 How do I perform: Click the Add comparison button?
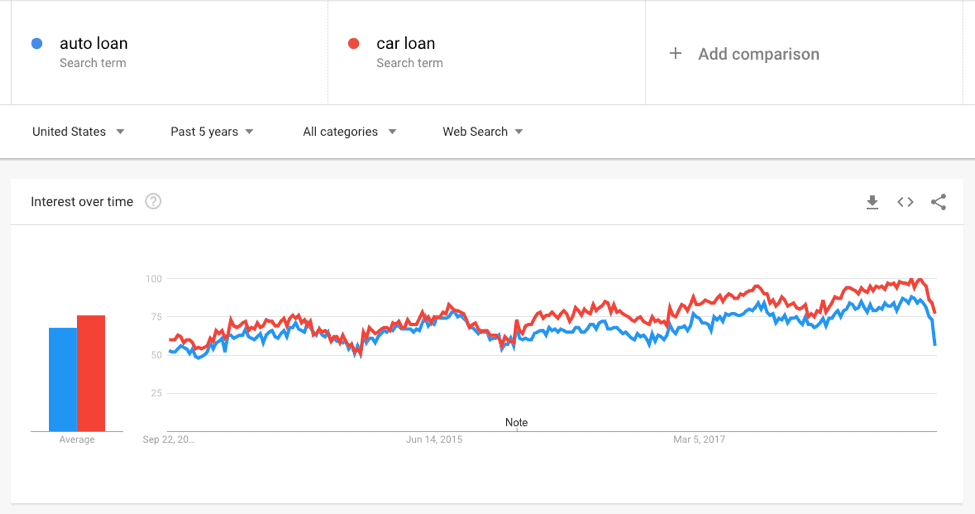[744, 54]
